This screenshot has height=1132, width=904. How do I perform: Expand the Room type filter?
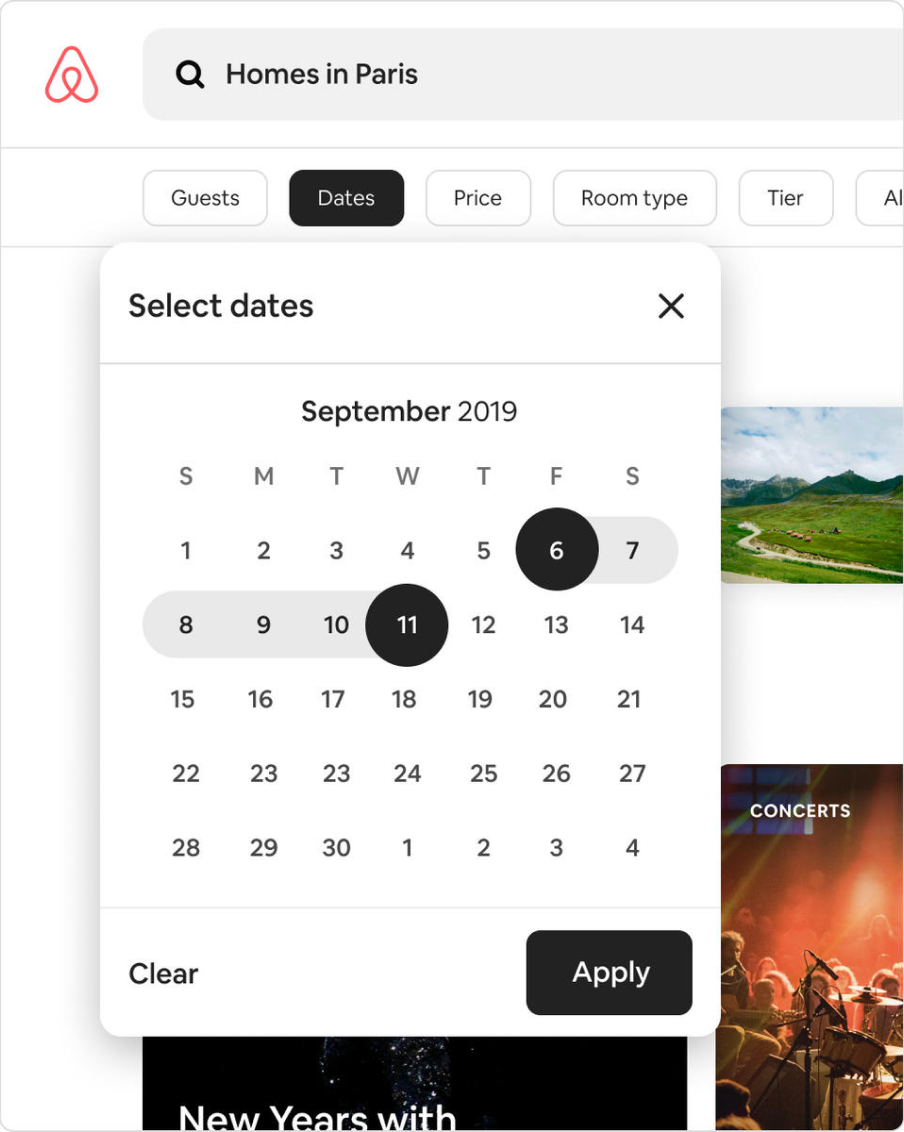(x=634, y=198)
